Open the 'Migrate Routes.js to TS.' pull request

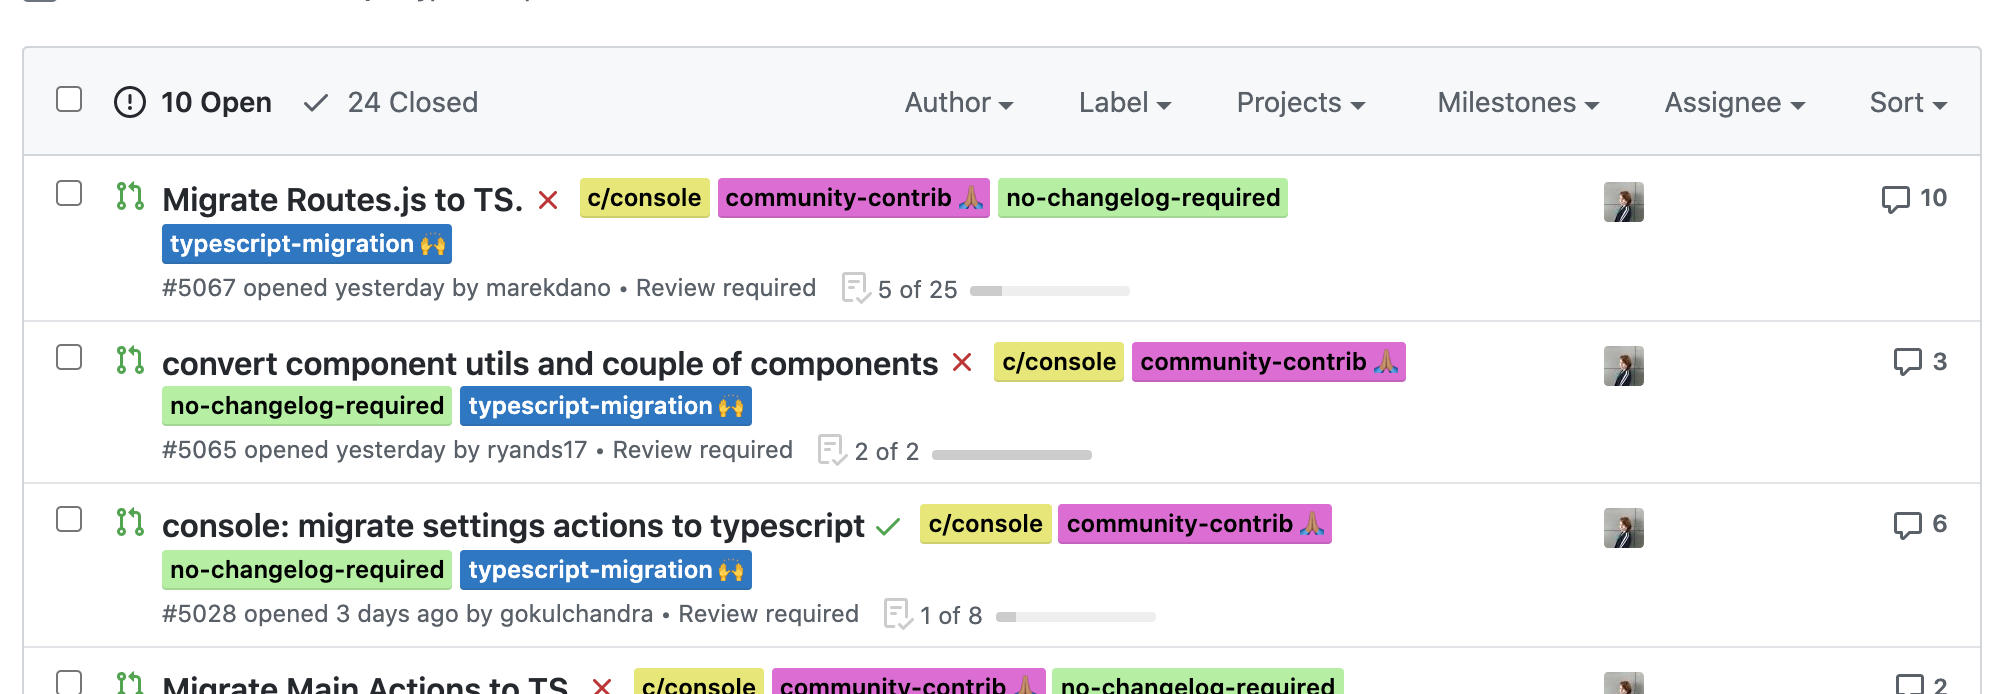tap(342, 200)
